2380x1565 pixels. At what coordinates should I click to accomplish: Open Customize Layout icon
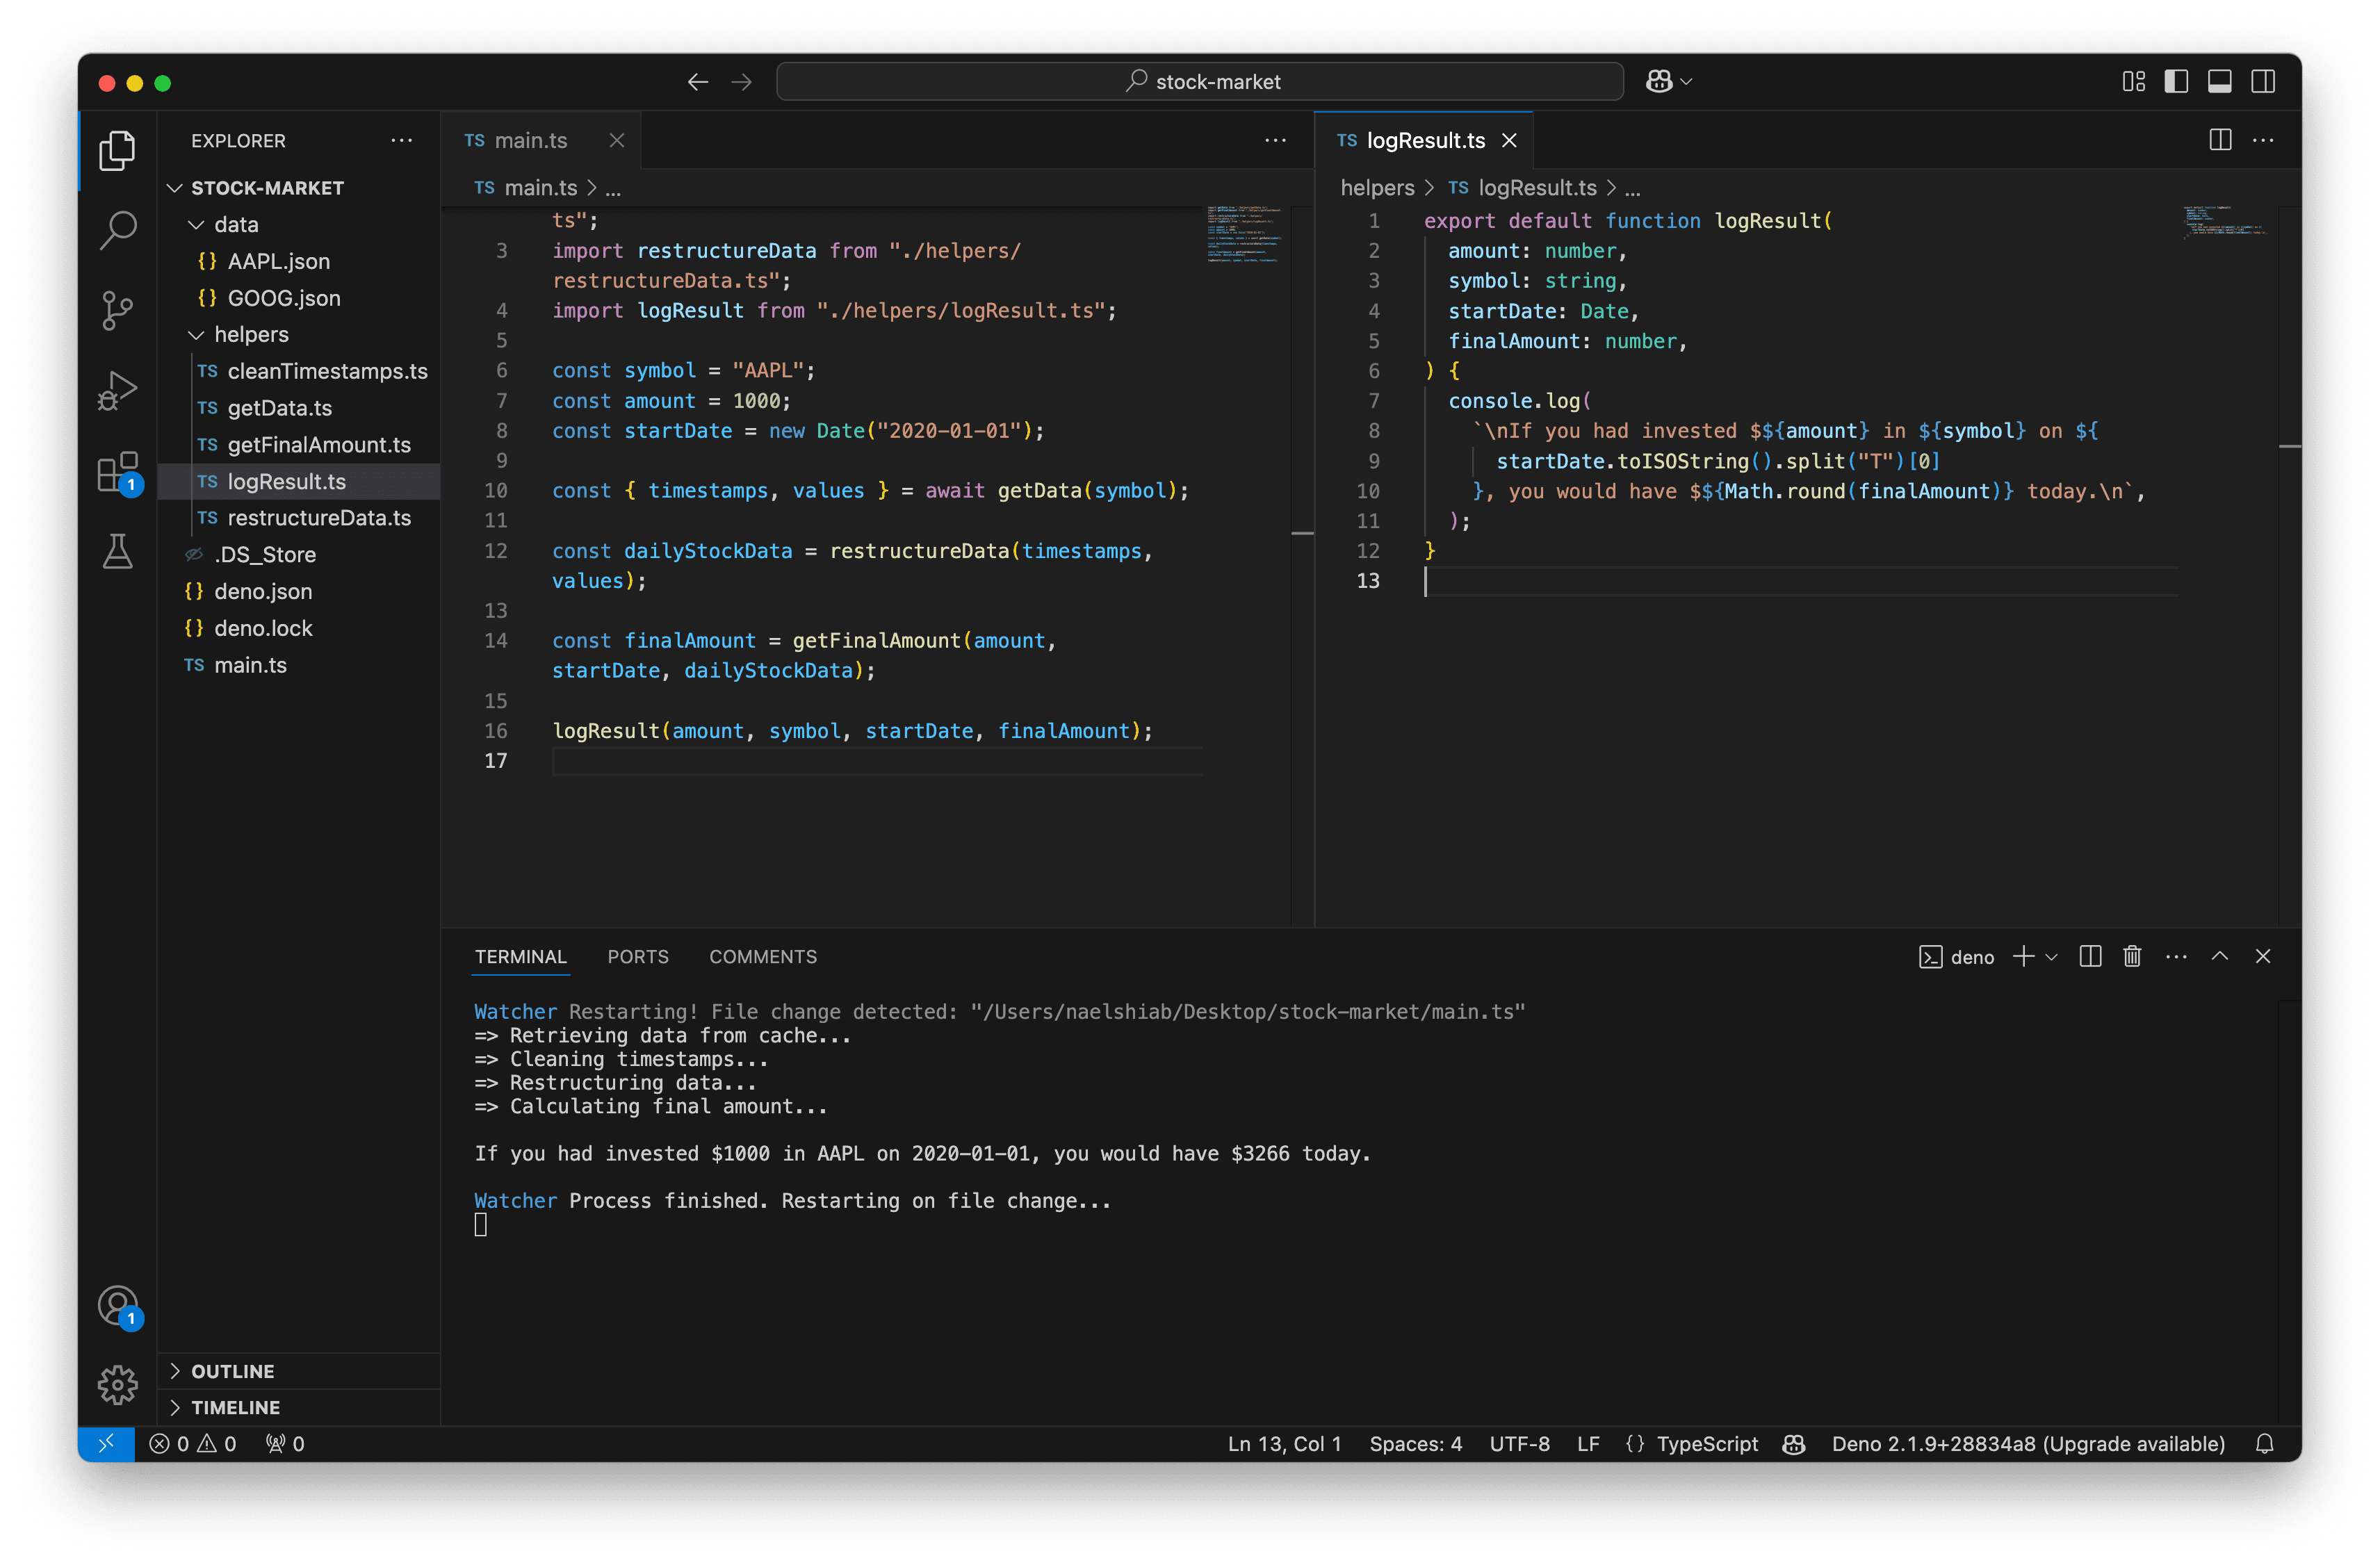tap(2133, 82)
